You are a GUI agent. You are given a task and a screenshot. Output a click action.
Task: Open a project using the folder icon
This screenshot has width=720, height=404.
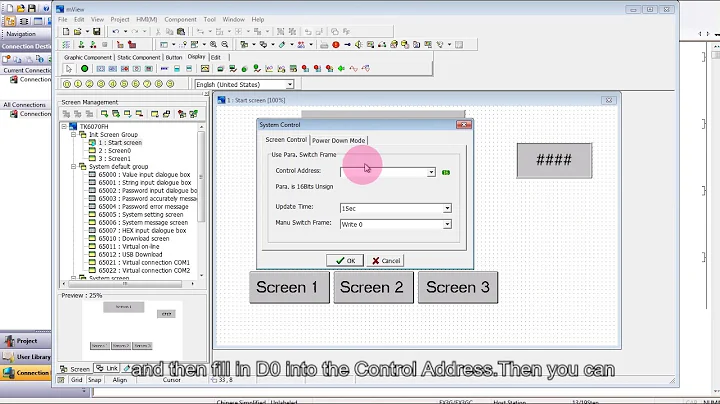[77, 32]
